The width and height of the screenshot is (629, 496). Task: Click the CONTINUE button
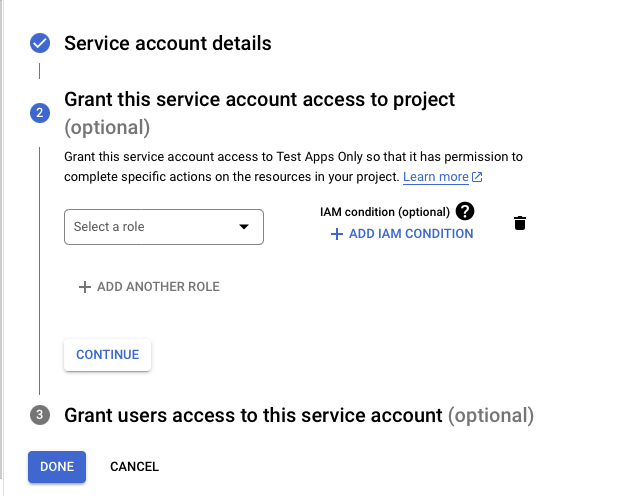[108, 355]
